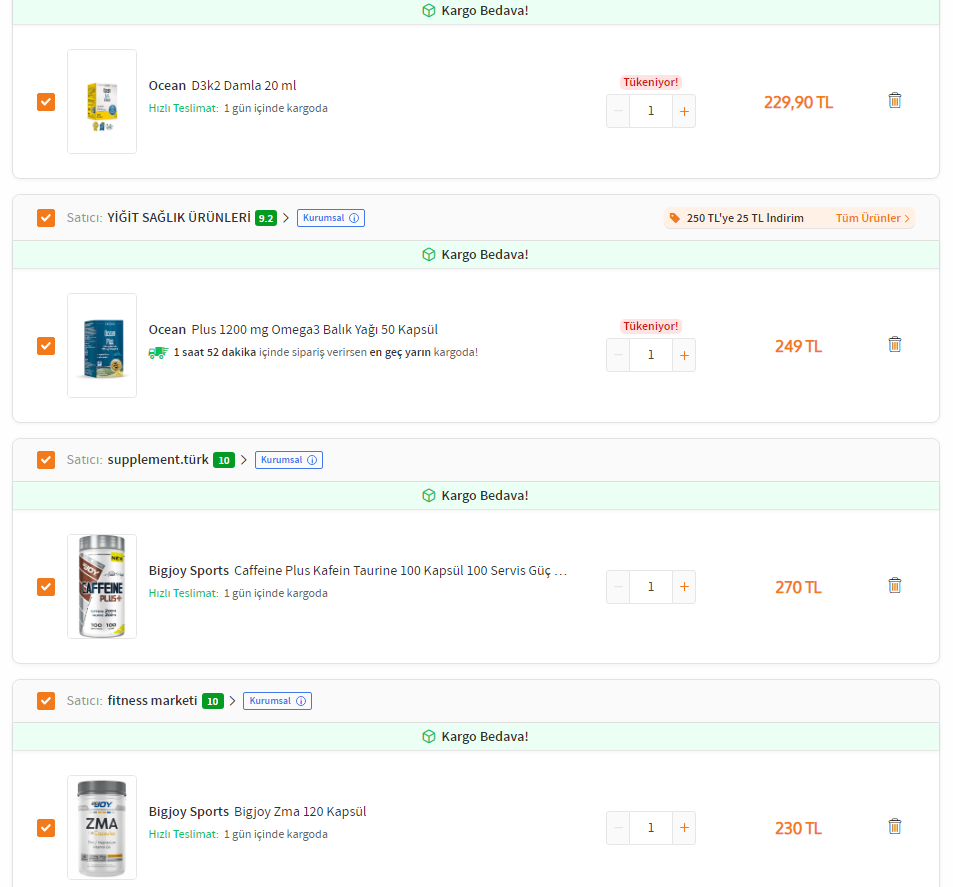Click Tükeniyor! label on Ocean Plus Omega3
This screenshot has height=887, width=953.
651,326
